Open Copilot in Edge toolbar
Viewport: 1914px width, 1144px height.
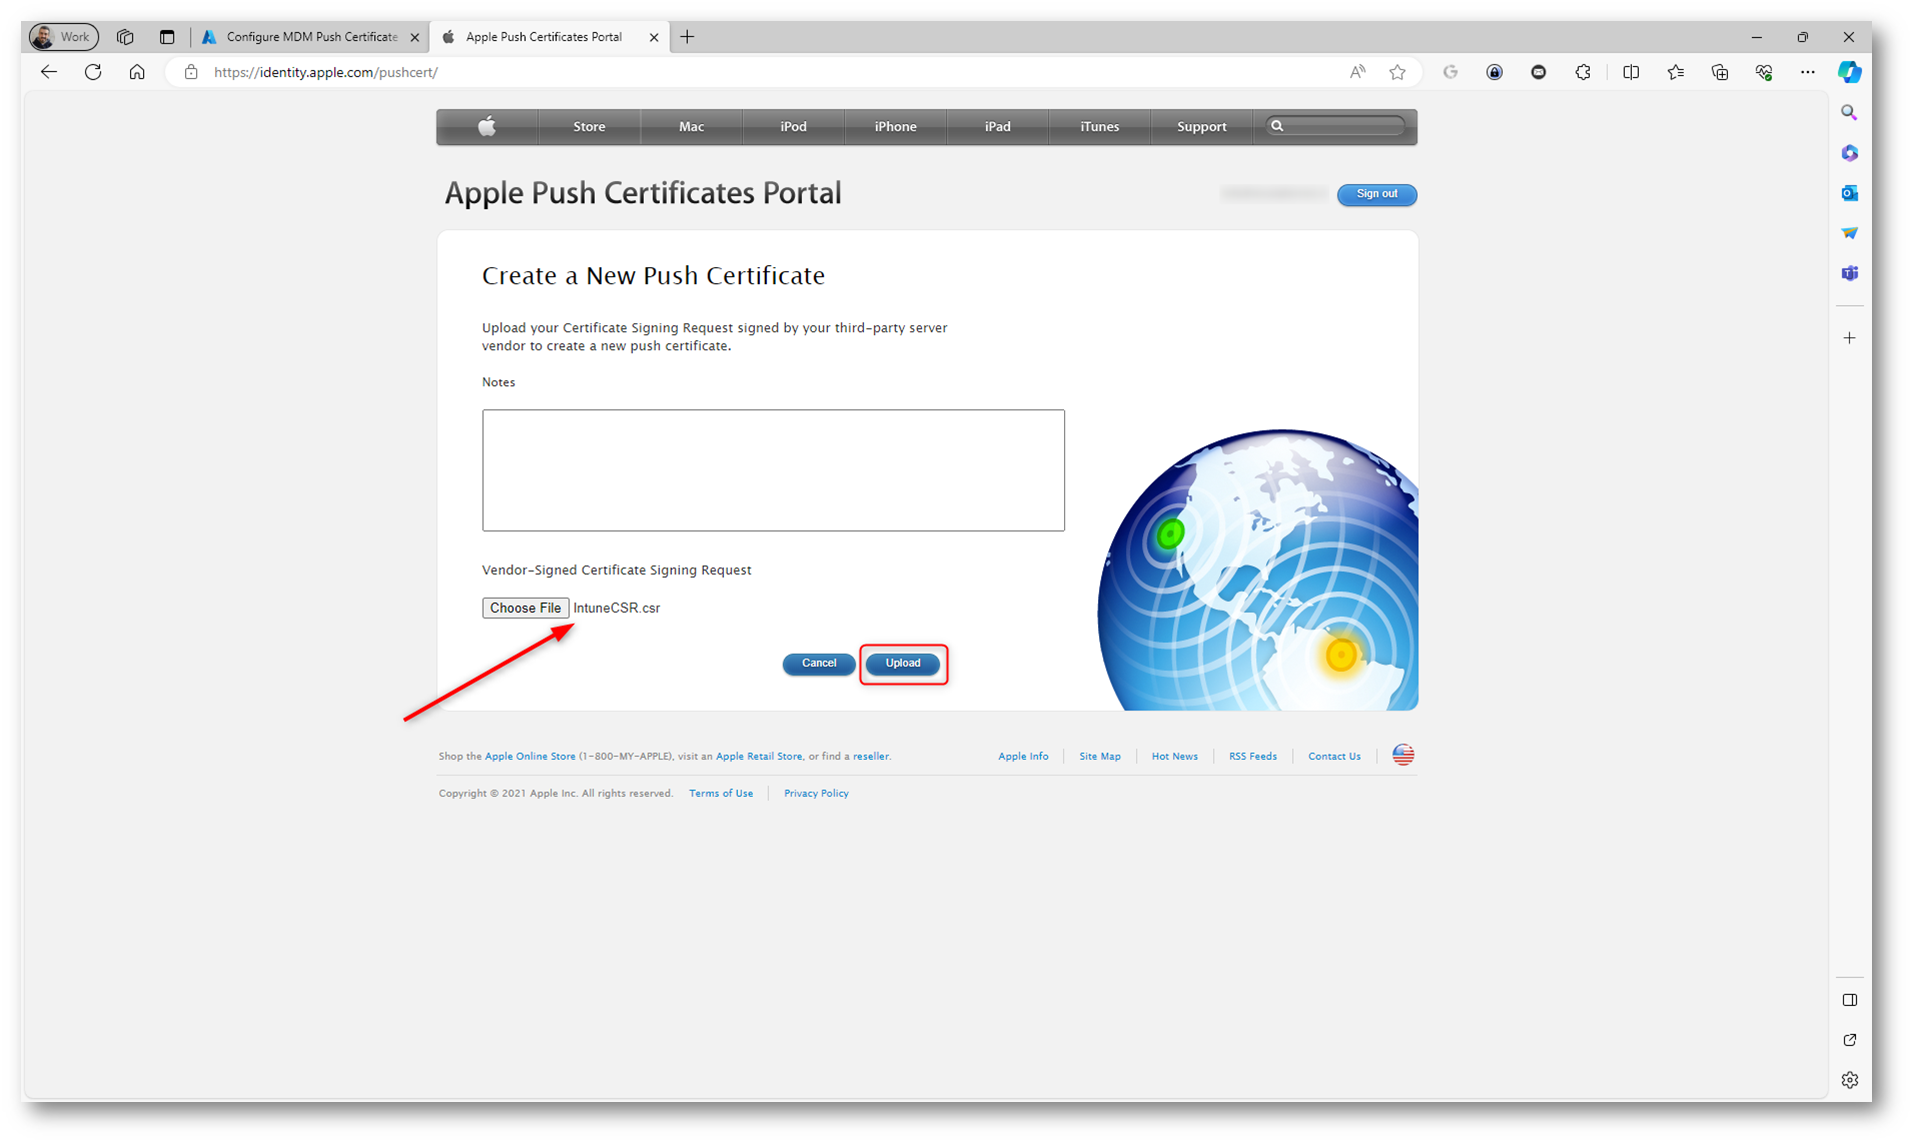point(1849,72)
